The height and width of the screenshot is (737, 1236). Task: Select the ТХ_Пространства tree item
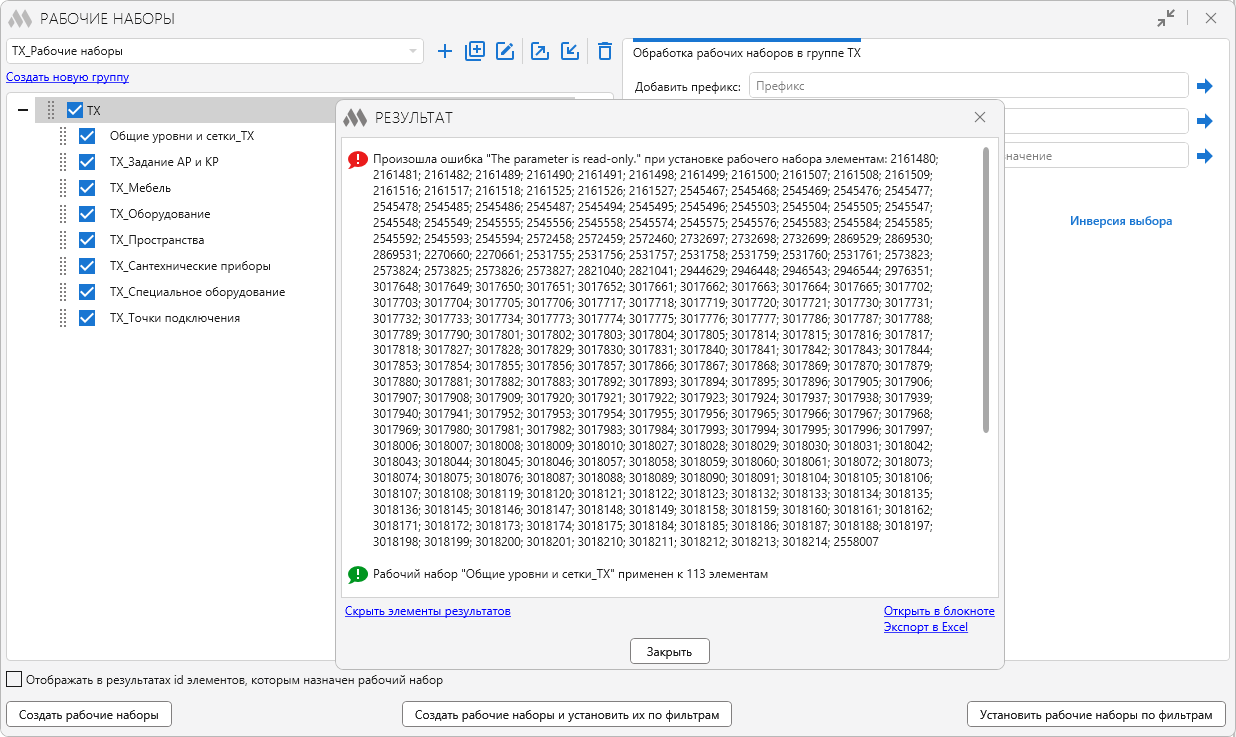(x=157, y=240)
